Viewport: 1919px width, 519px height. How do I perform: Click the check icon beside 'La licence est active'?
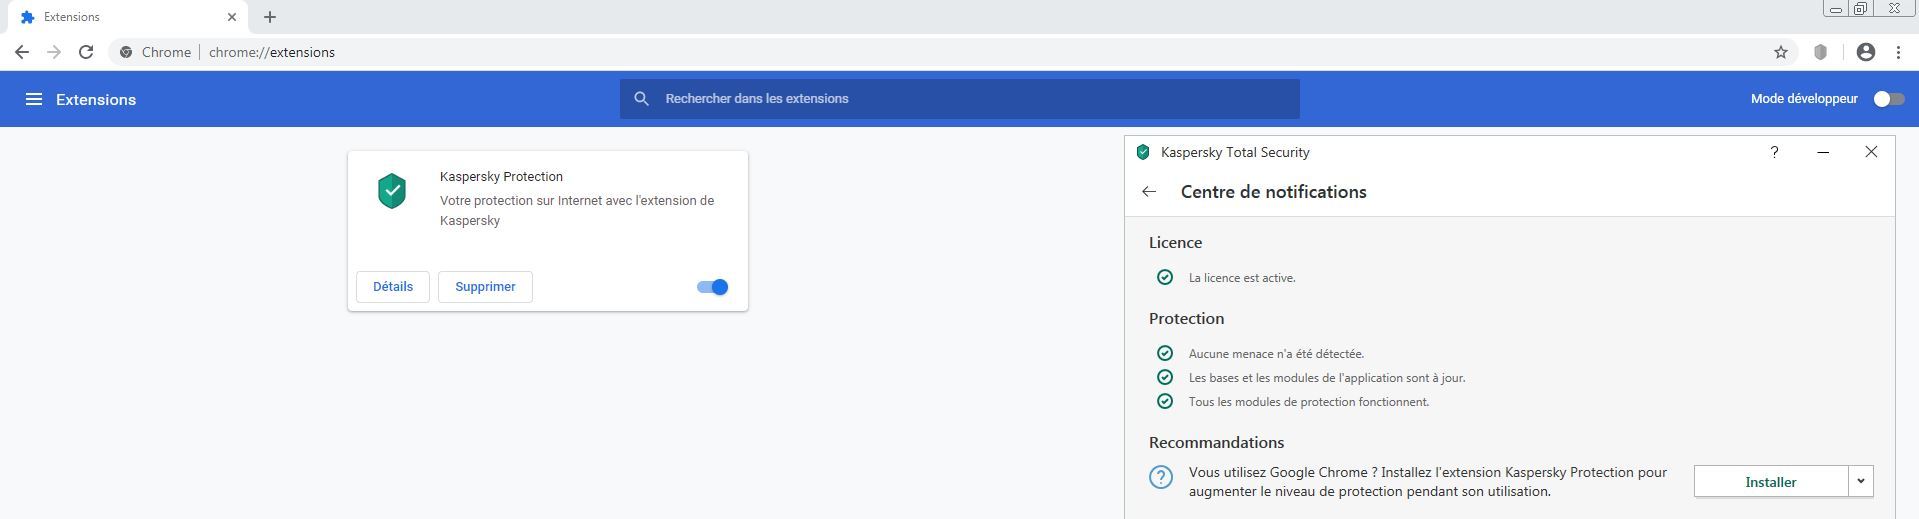click(1165, 277)
